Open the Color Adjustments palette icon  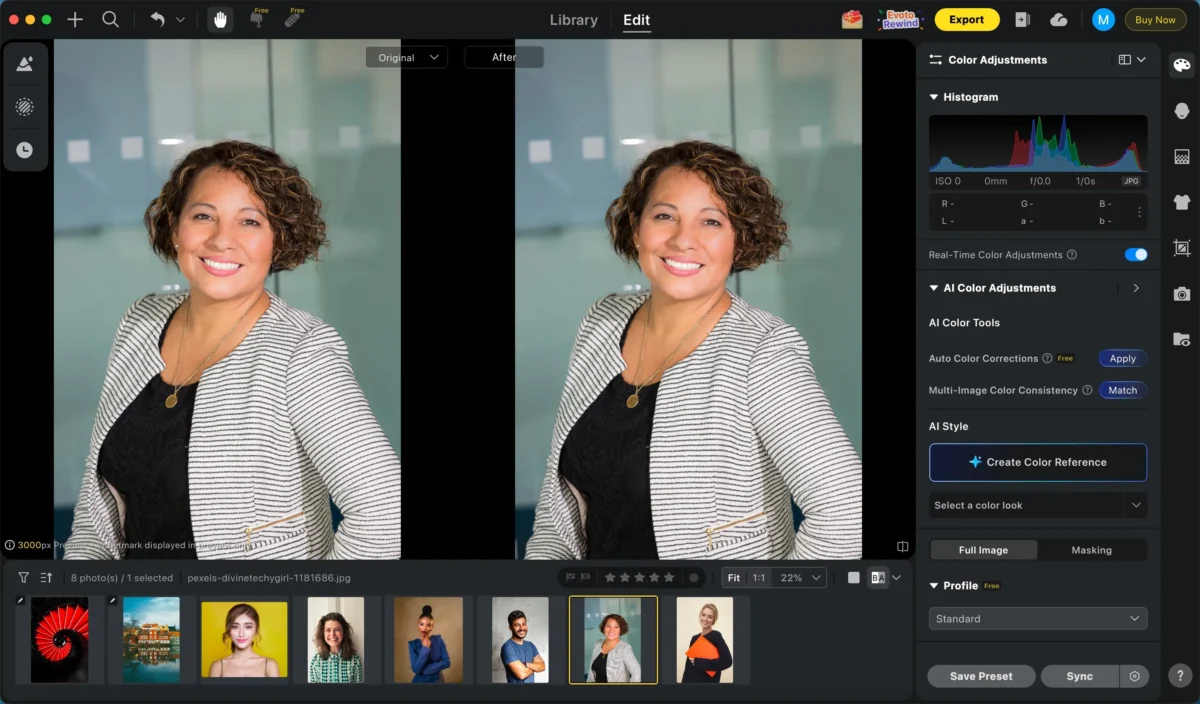click(x=1182, y=66)
